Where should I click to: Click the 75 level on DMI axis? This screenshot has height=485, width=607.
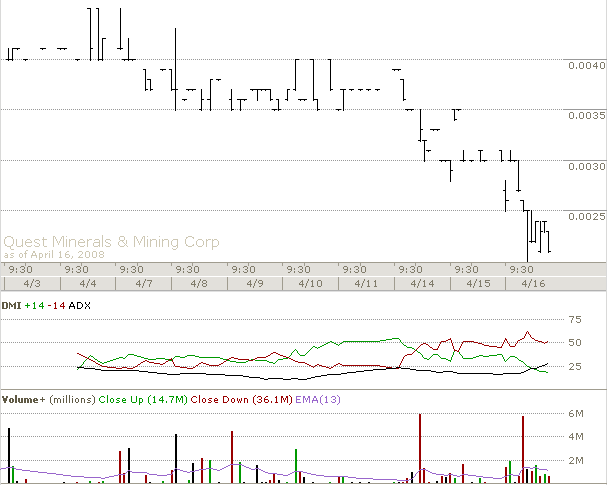pos(575,320)
